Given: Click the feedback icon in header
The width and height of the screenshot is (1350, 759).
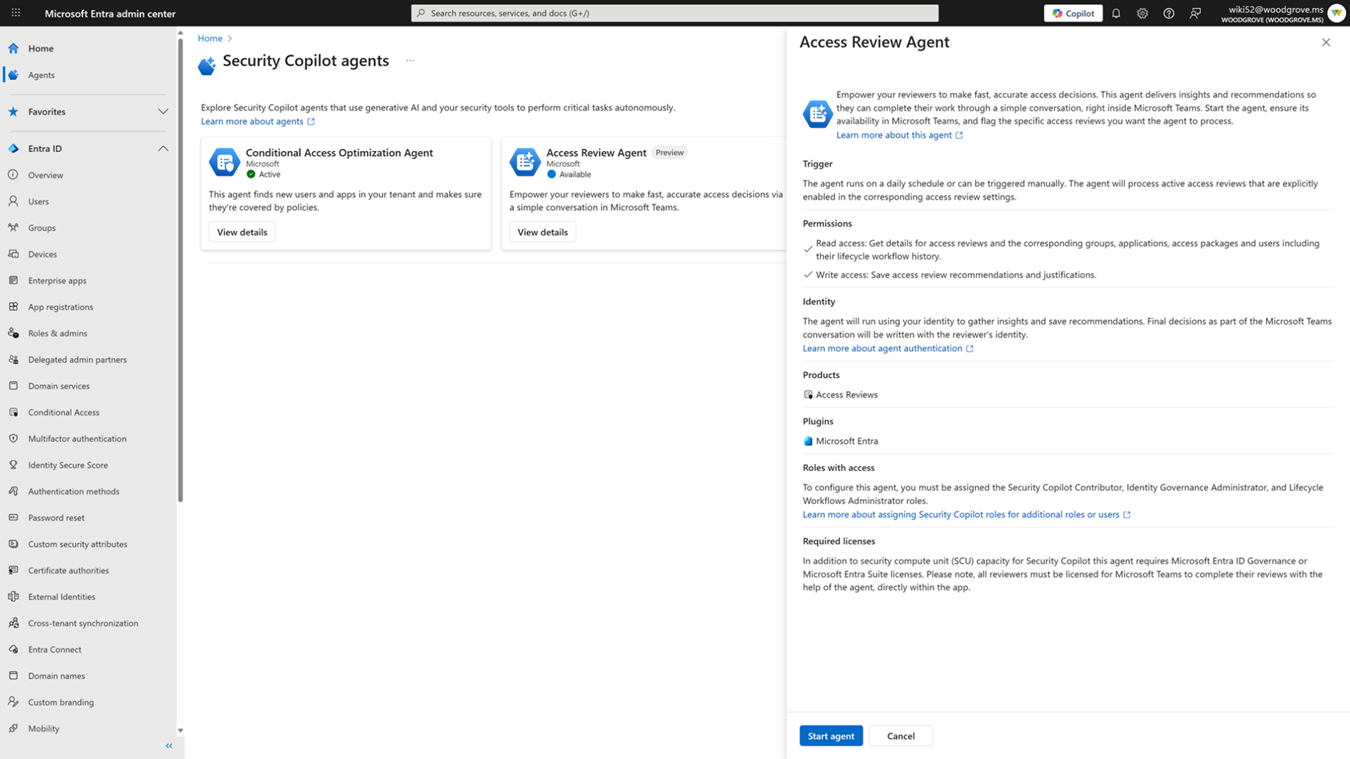Looking at the screenshot, I should [x=1195, y=13].
